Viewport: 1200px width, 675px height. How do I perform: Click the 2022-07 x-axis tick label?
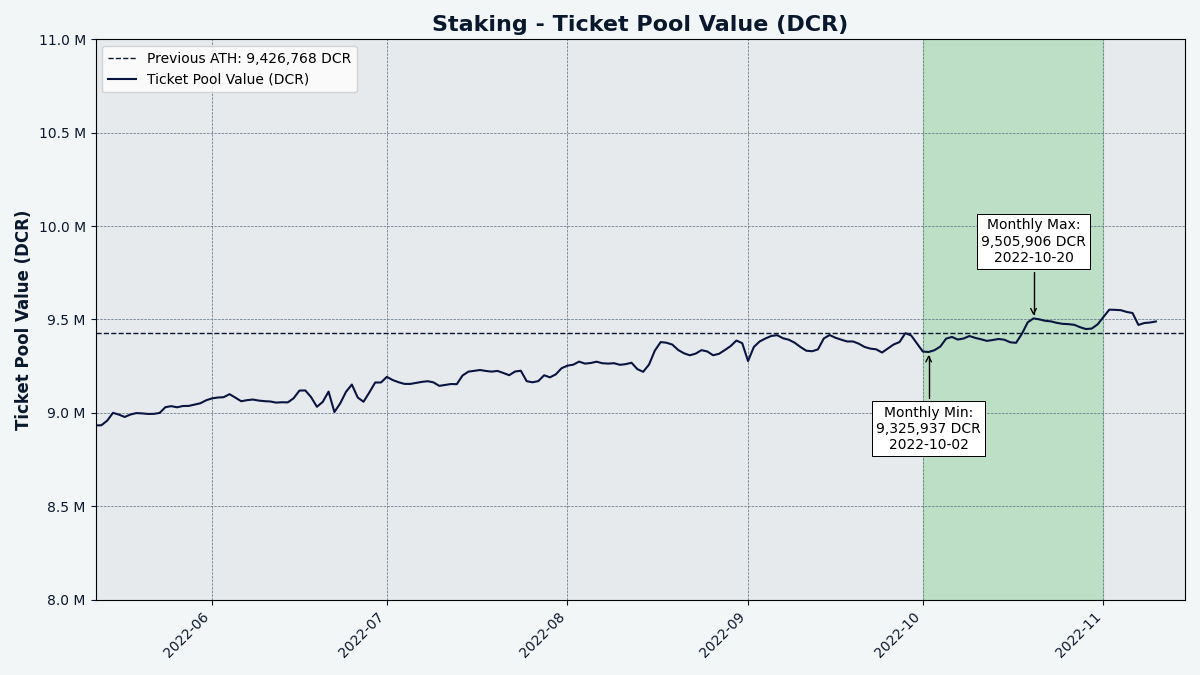(x=362, y=634)
